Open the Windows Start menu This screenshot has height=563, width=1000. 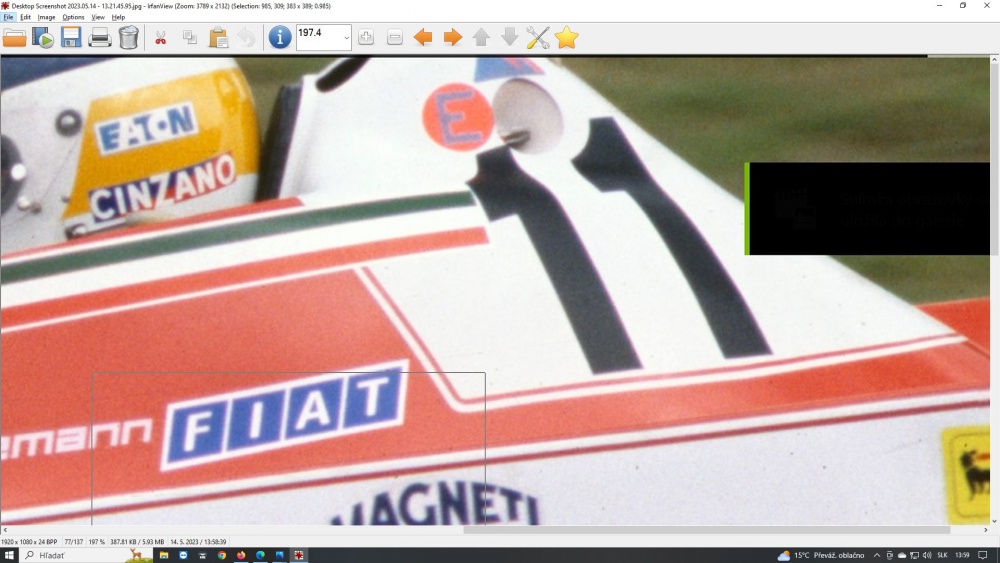[9, 555]
